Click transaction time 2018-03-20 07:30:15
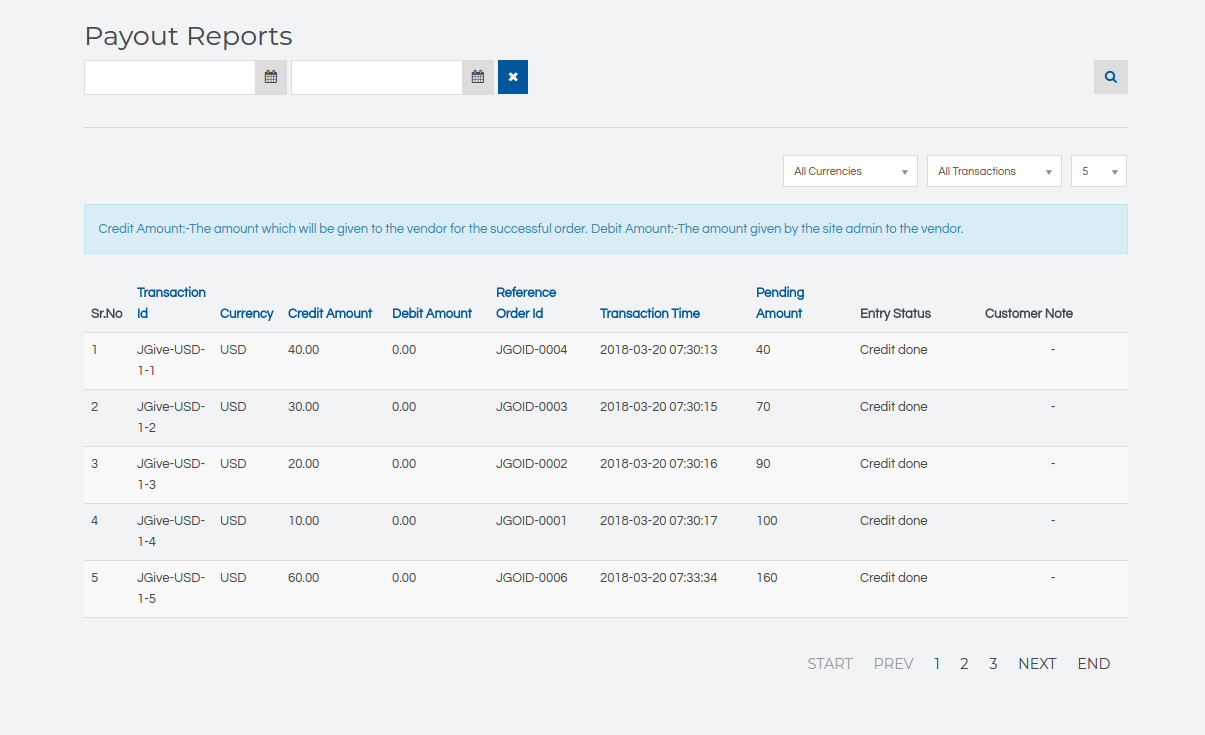1205x735 pixels. [x=659, y=407]
